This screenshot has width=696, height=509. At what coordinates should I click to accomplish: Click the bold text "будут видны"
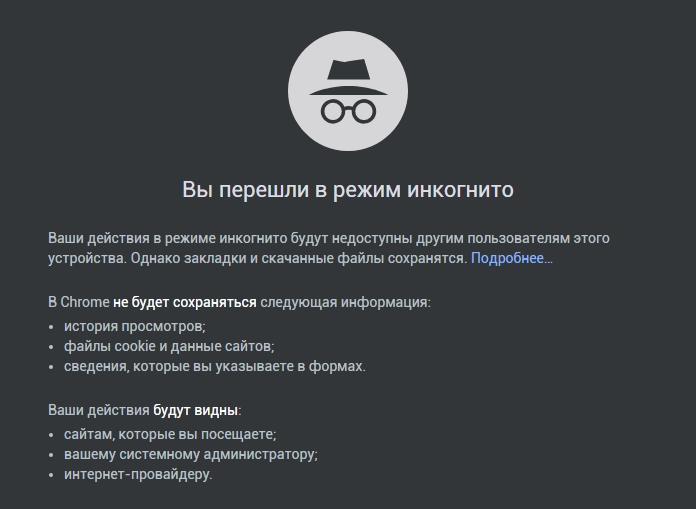pos(196,410)
